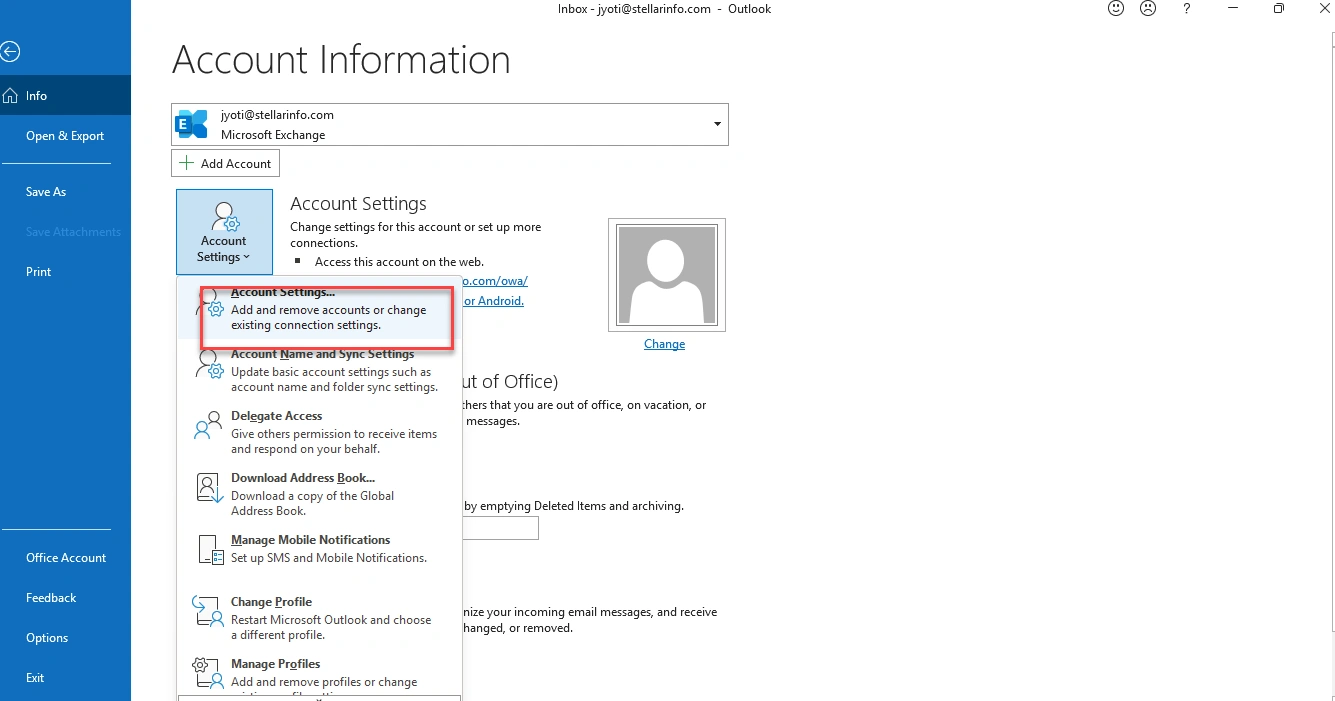The width and height of the screenshot is (1335, 701).
Task: Click the Info home icon in sidebar
Action: 10,95
